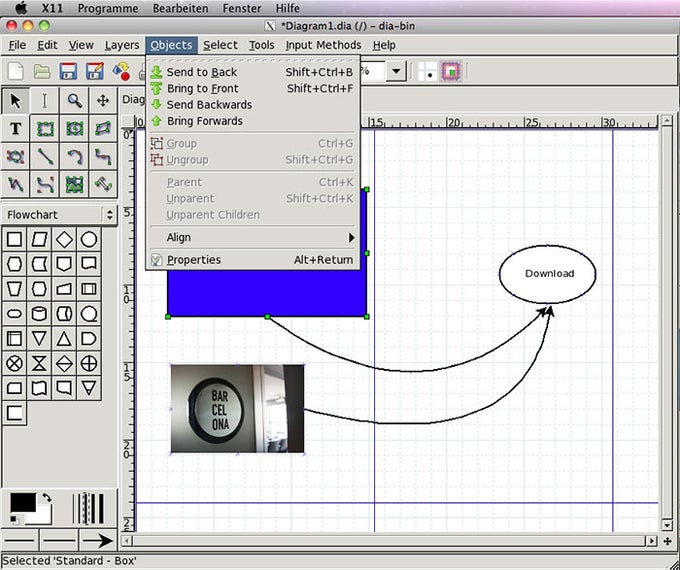This screenshot has height=570, width=680.
Task: Choose line width selector
Action: [88, 508]
